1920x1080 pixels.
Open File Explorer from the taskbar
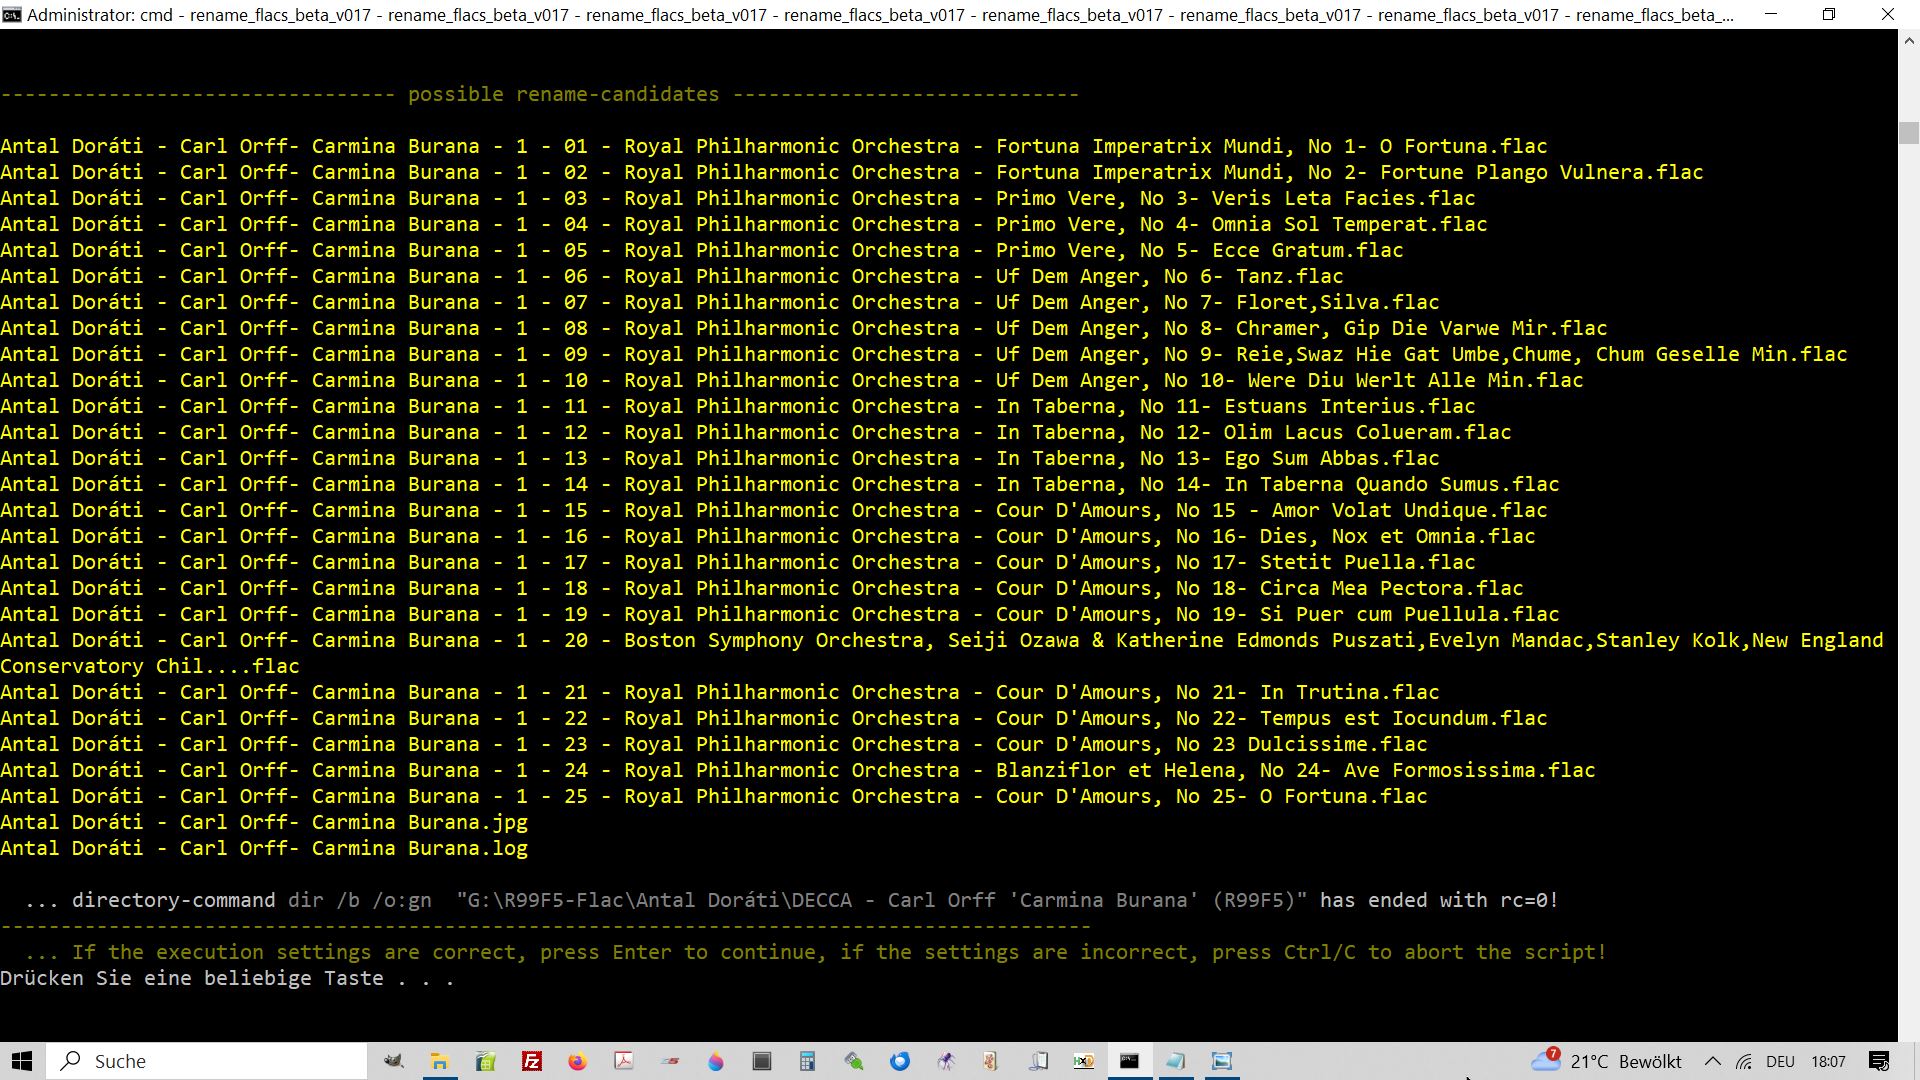pos(439,1061)
